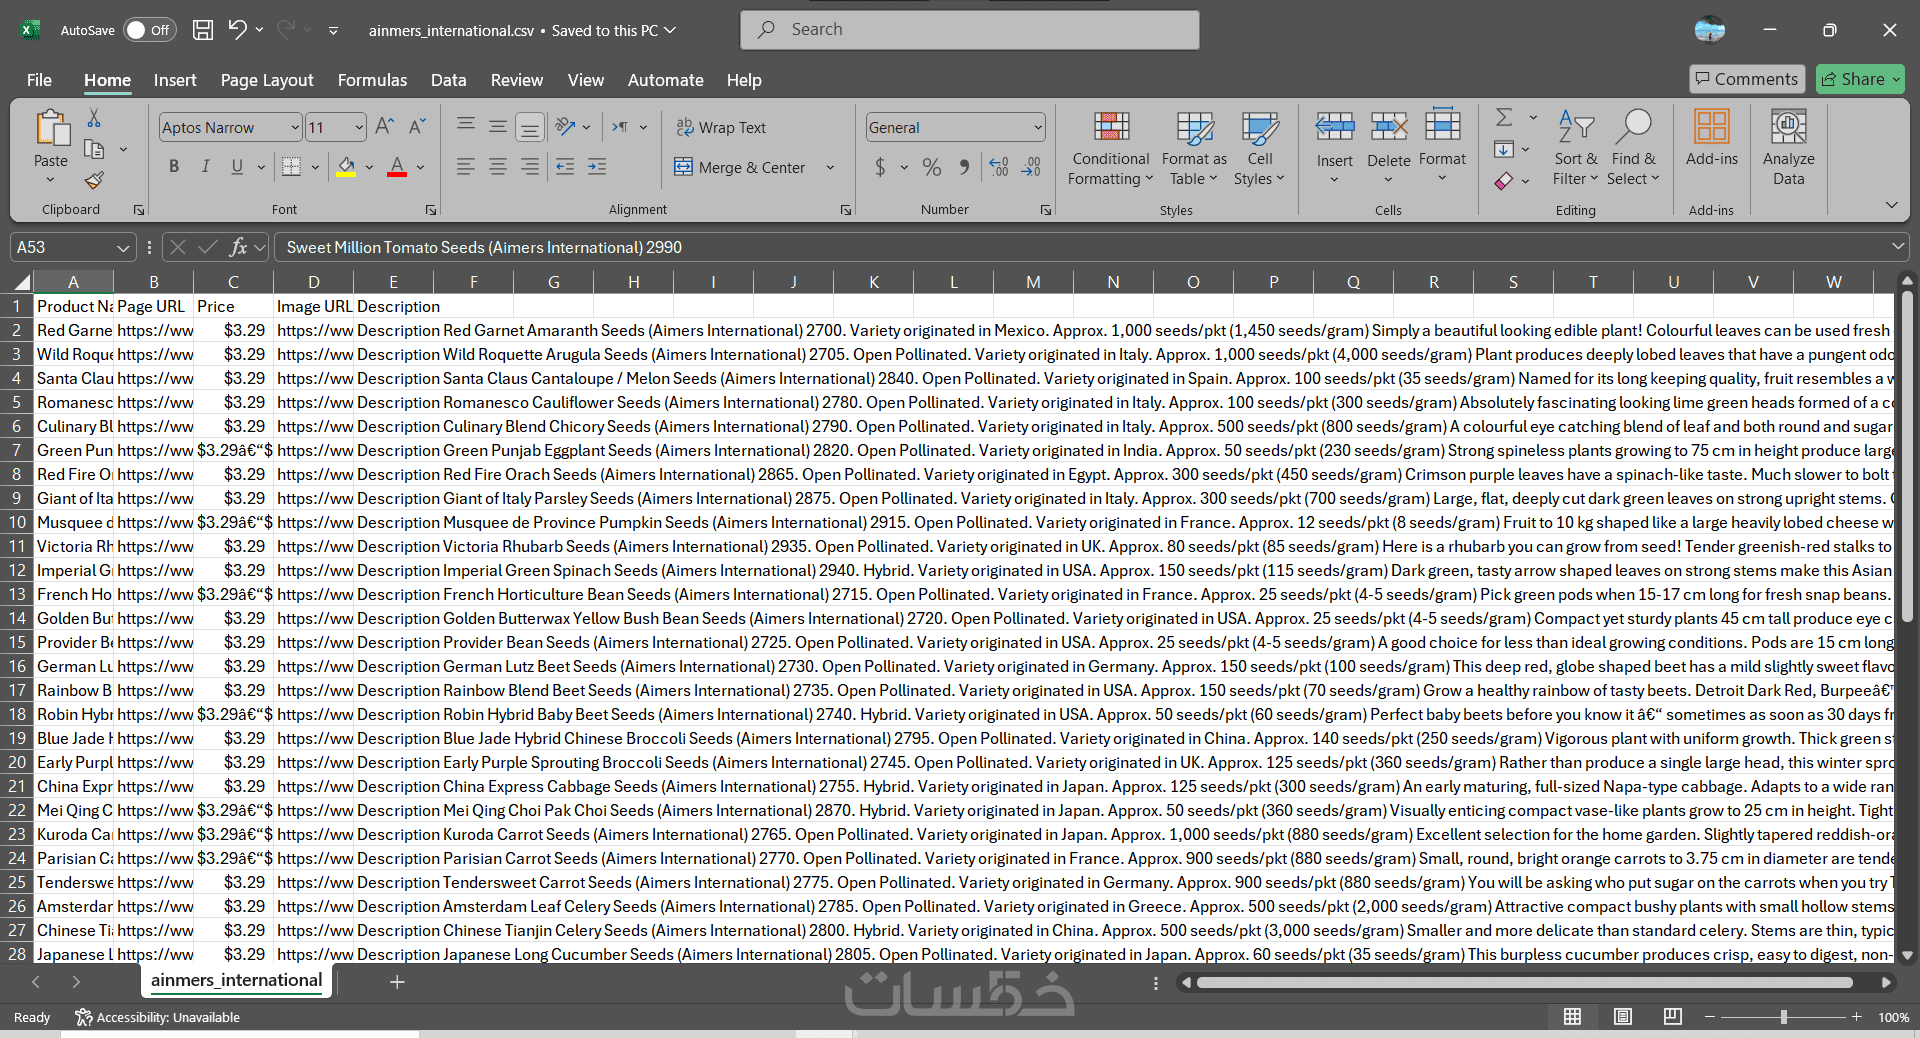The image size is (1920, 1038).
Task: Click the Insert Function fx icon
Action: click(x=238, y=247)
